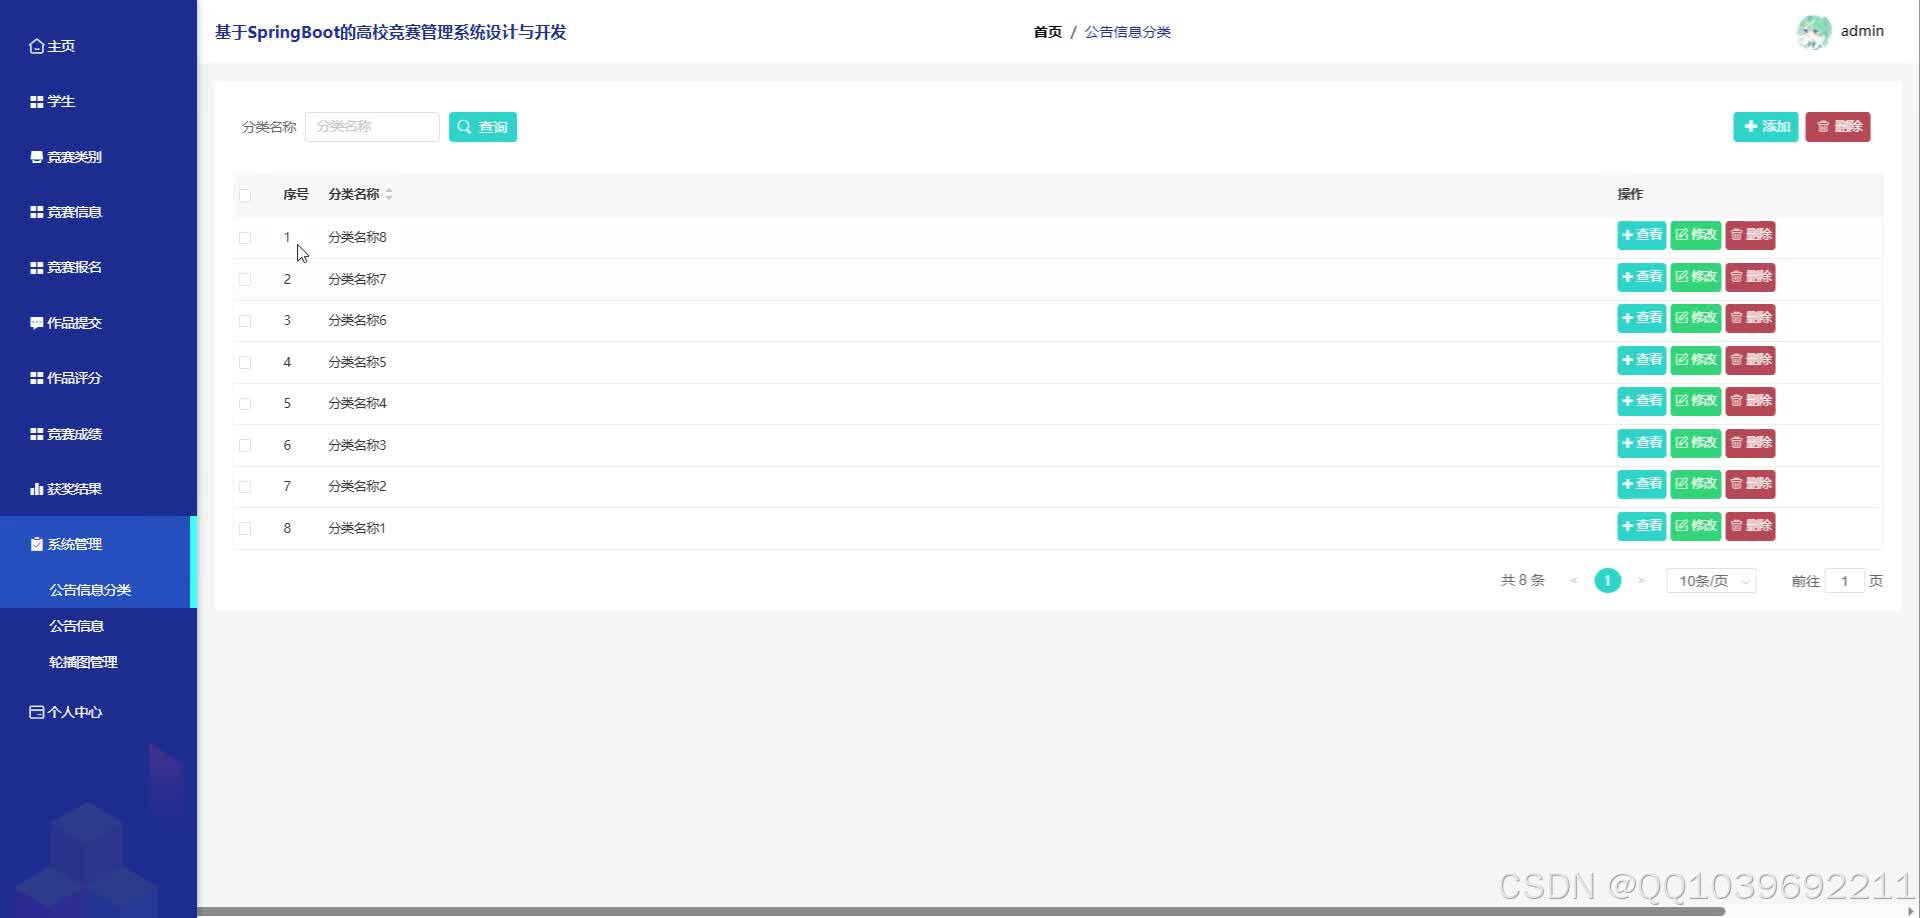Open the 主页 home page in sidebar
This screenshot has width=1920, height=918.
click(52, 46)
